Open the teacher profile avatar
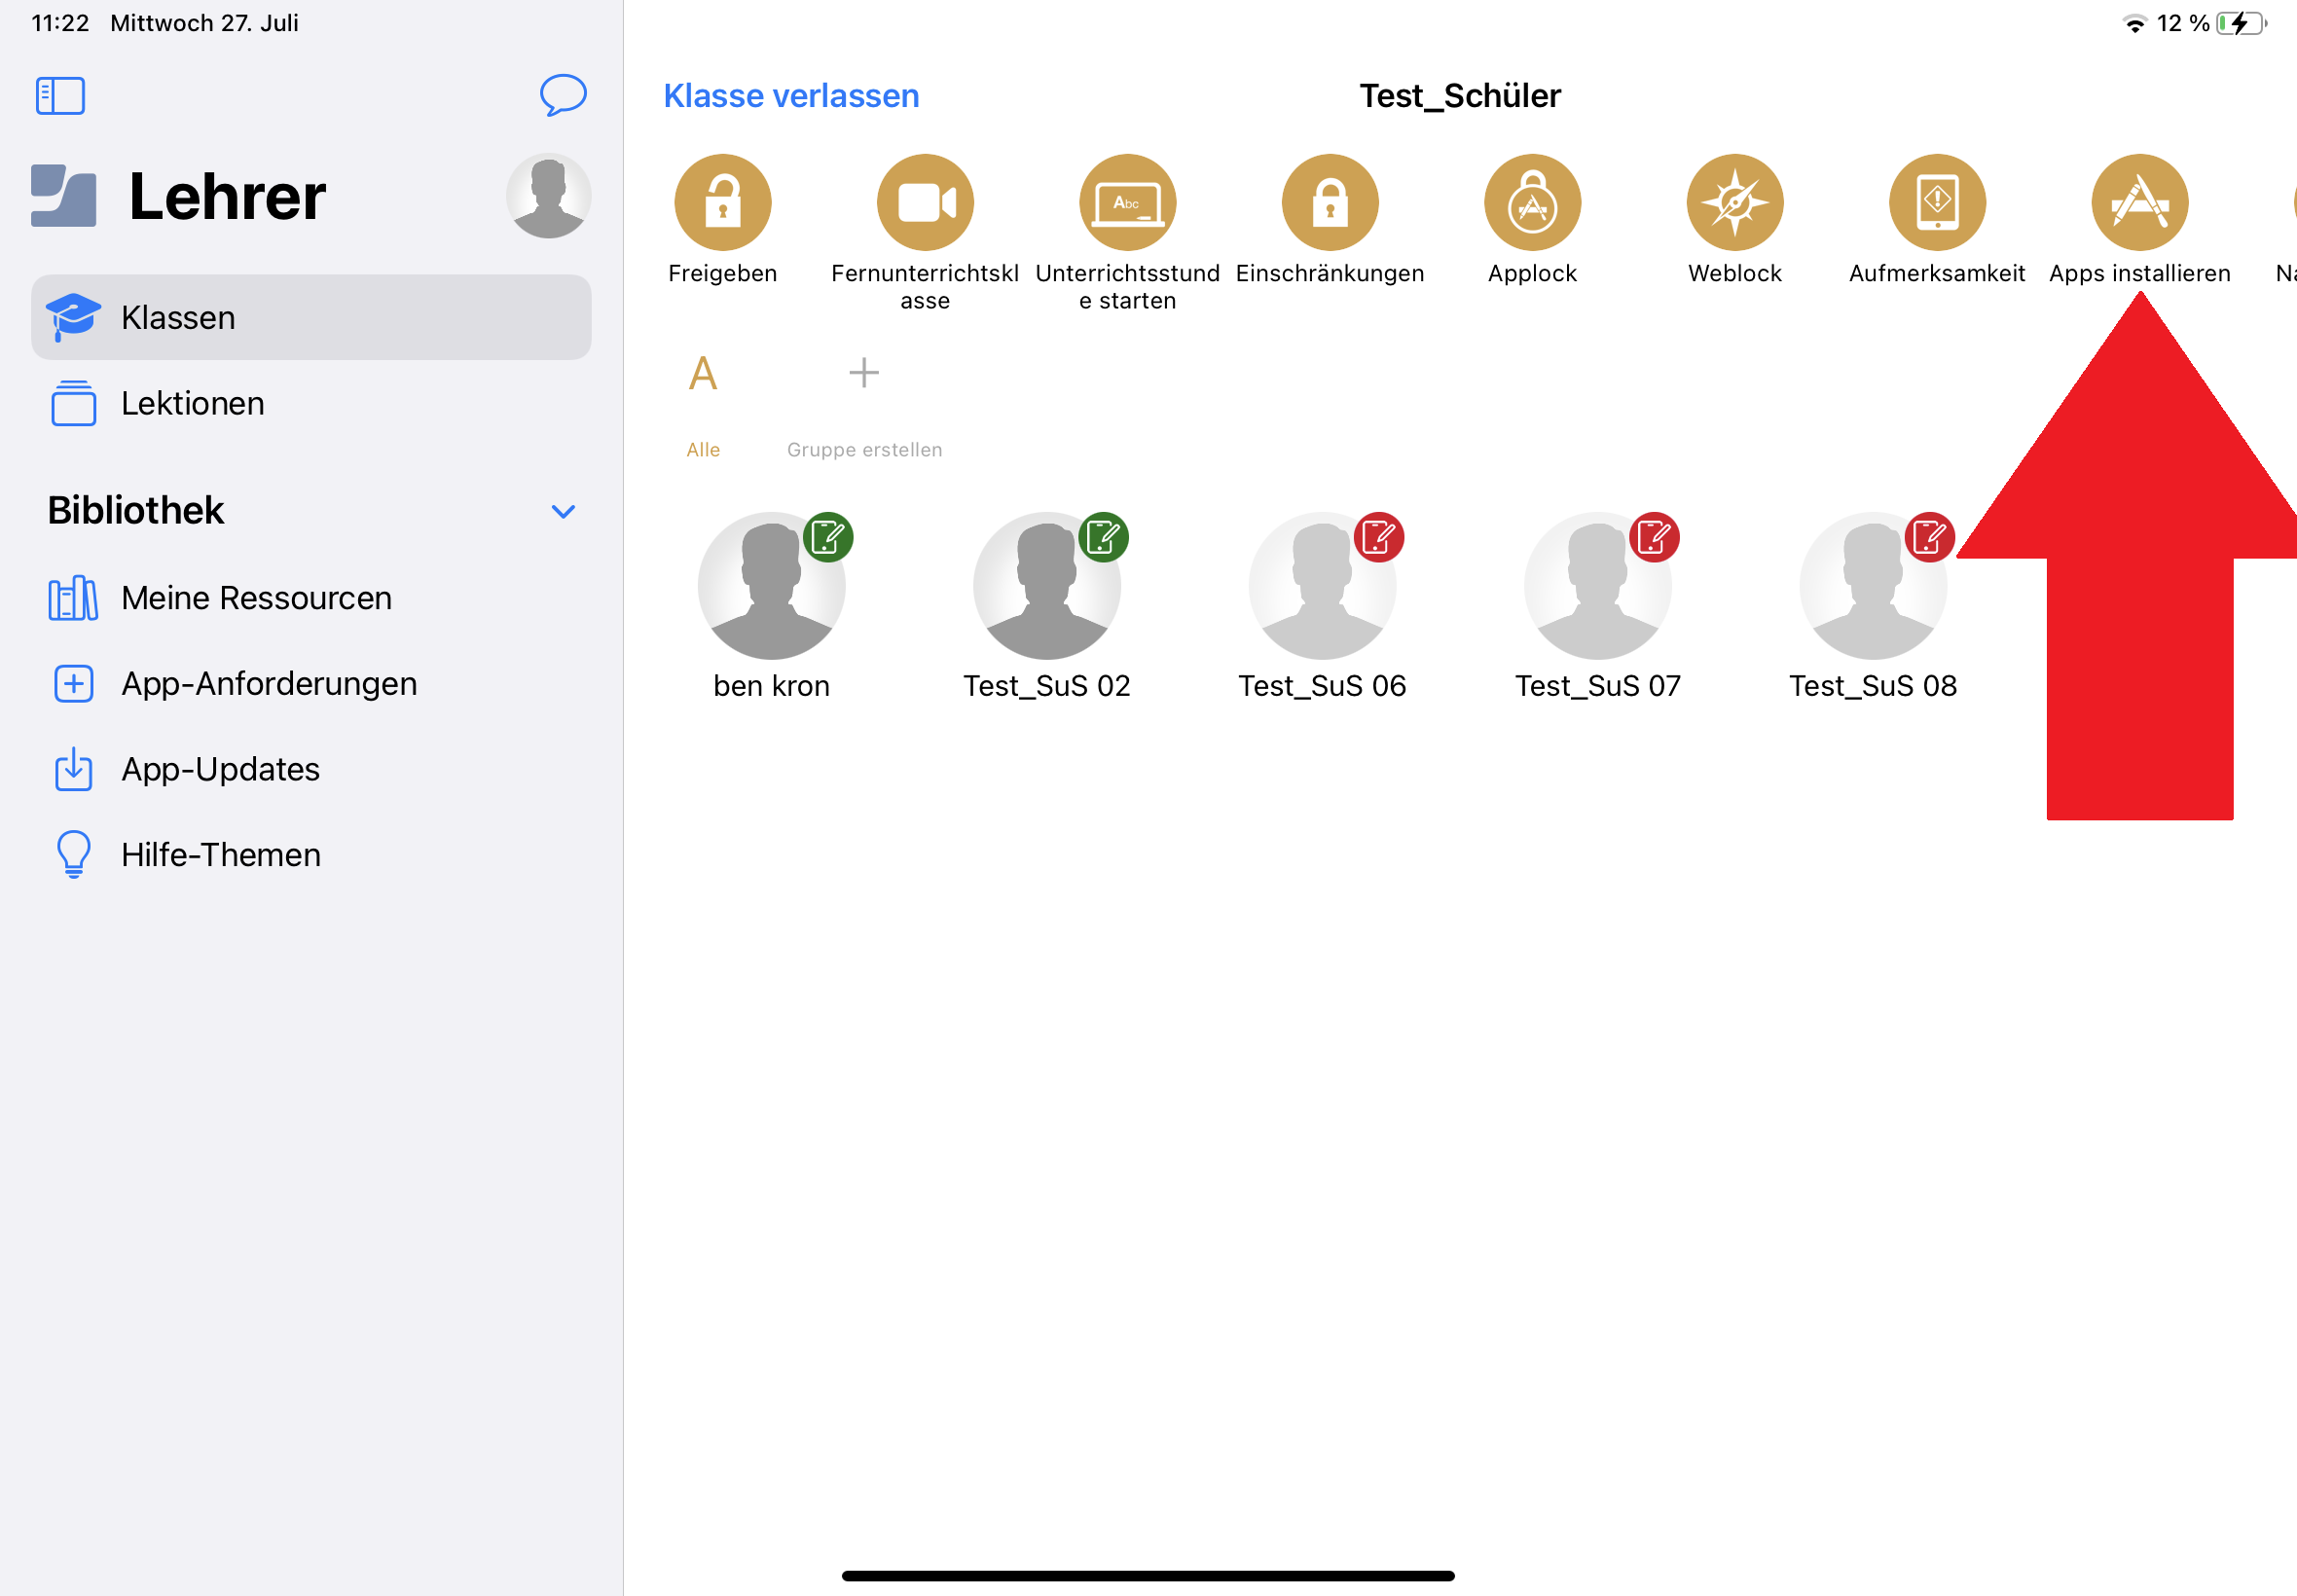This screenshot has width=2297, height=1596. pos(548,196)
